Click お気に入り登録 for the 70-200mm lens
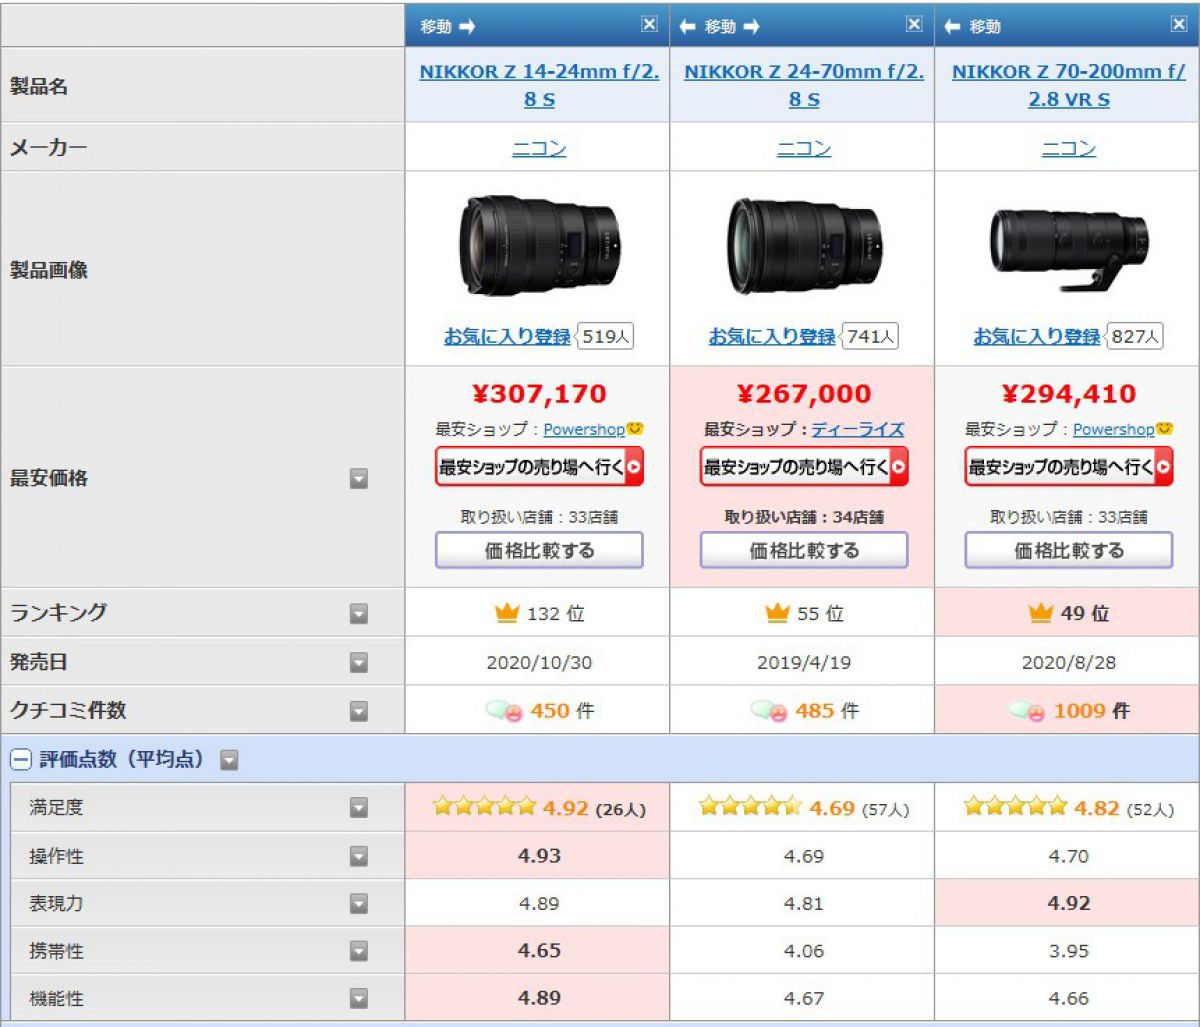Screen dimensions: 1200x1027 pos(1036,337)
